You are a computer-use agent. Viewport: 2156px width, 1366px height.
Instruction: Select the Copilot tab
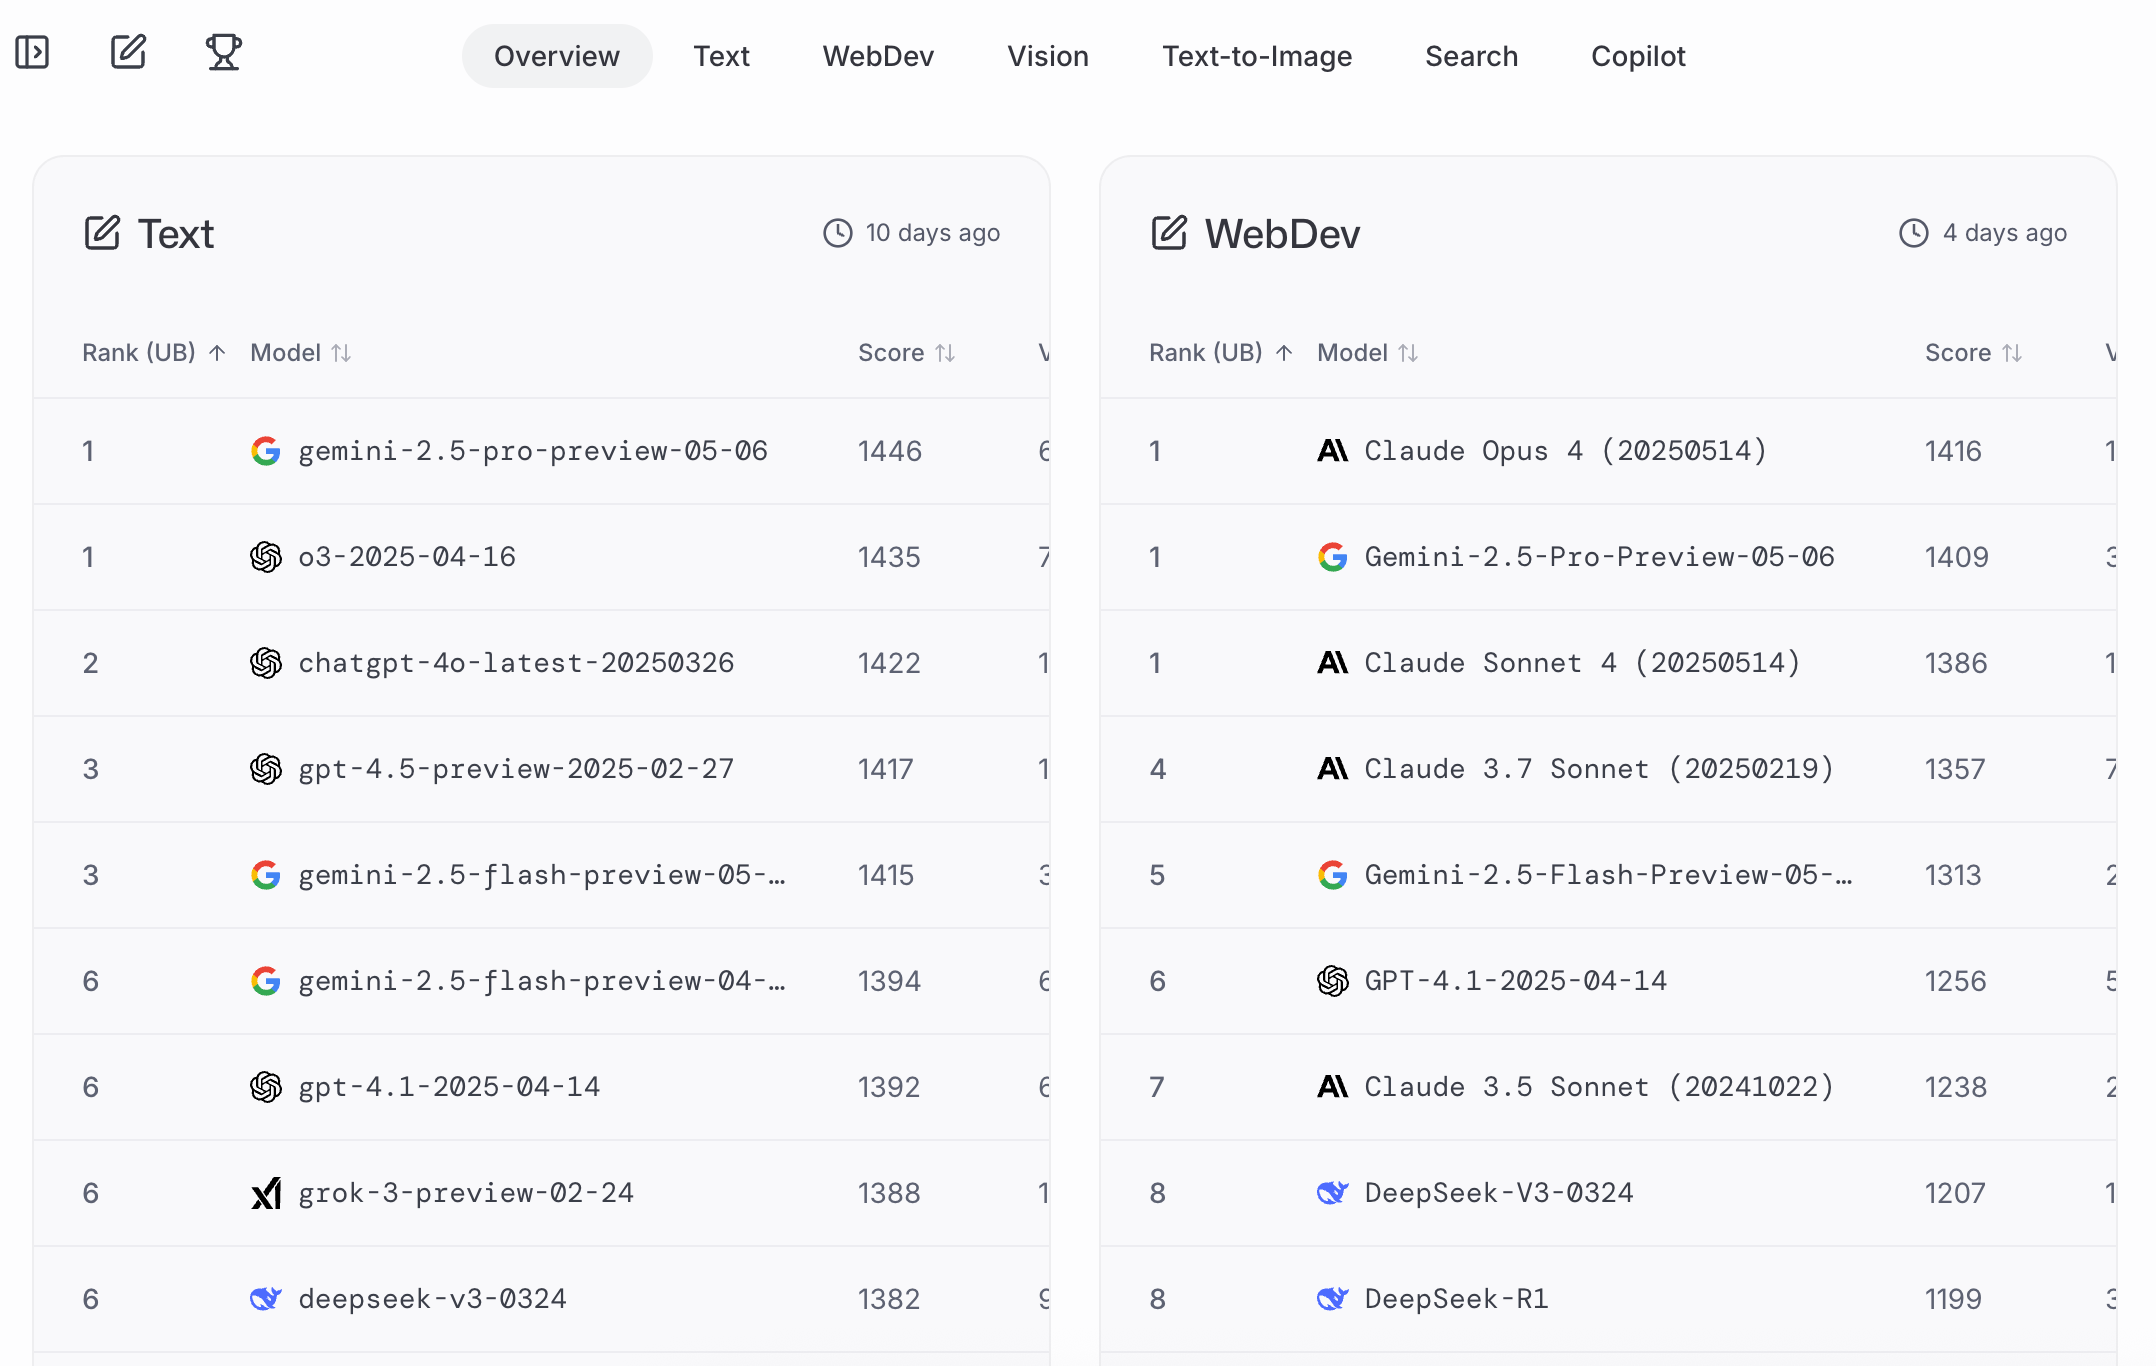[1637, 56]
